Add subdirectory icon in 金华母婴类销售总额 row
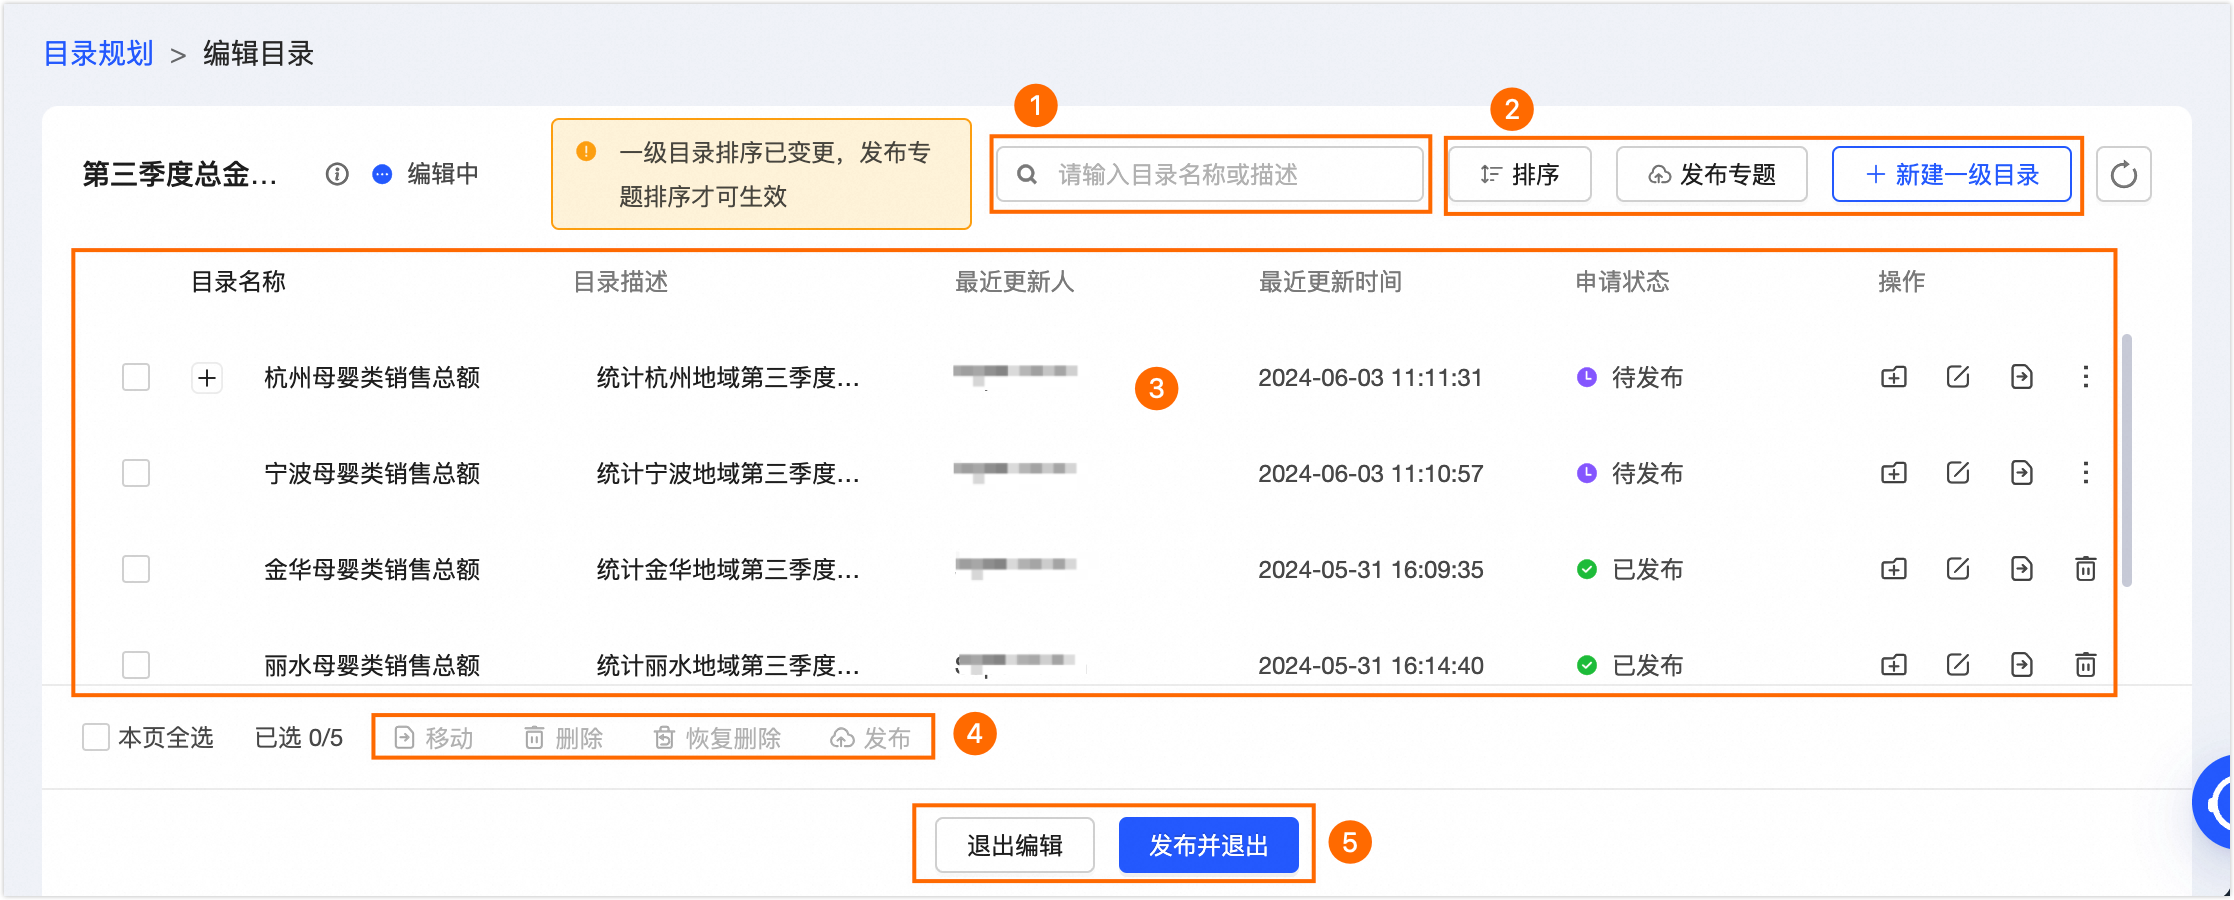The width and height of the screenshot is (2234, 900). pyautogui.click(x=1894, y=569)
